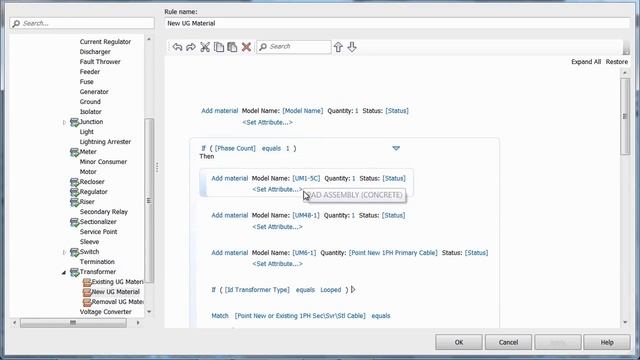Click [UM48-1] model name link
This screenshot has height=360, width=640.
[x=306, y=215]
